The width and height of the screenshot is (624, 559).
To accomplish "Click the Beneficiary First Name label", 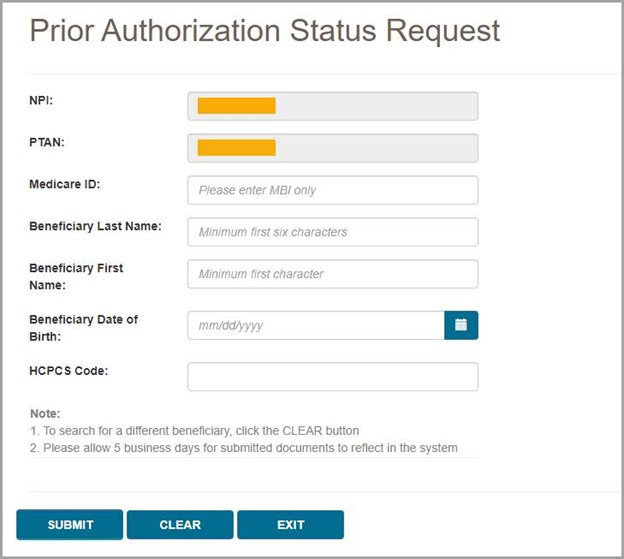I will 76,277.
